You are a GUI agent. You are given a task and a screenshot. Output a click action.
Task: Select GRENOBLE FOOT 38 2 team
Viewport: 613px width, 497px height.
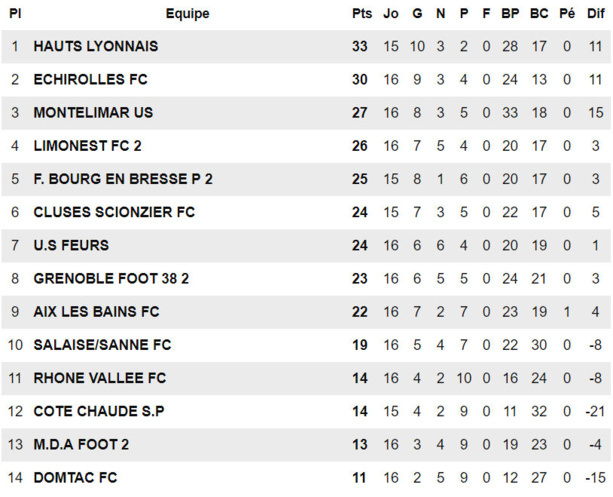coord(111,278)
